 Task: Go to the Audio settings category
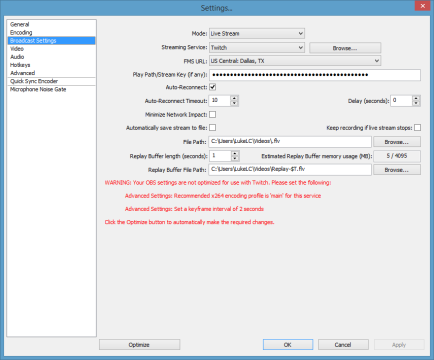(51, 57)
